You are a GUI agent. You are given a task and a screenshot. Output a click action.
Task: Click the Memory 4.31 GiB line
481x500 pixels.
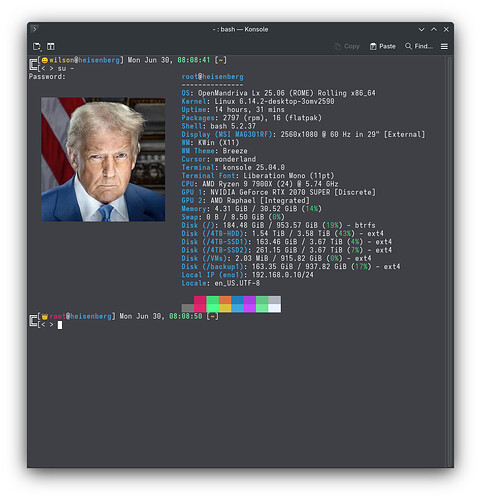click(252, 209)
